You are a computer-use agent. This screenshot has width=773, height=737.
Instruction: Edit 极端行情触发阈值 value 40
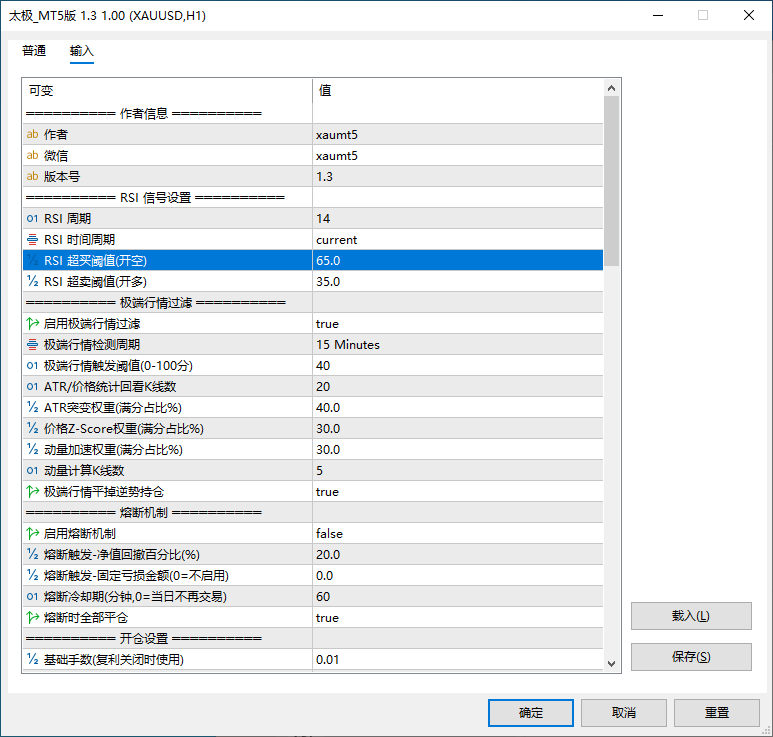pyautogui.click(x=457, y=365)
